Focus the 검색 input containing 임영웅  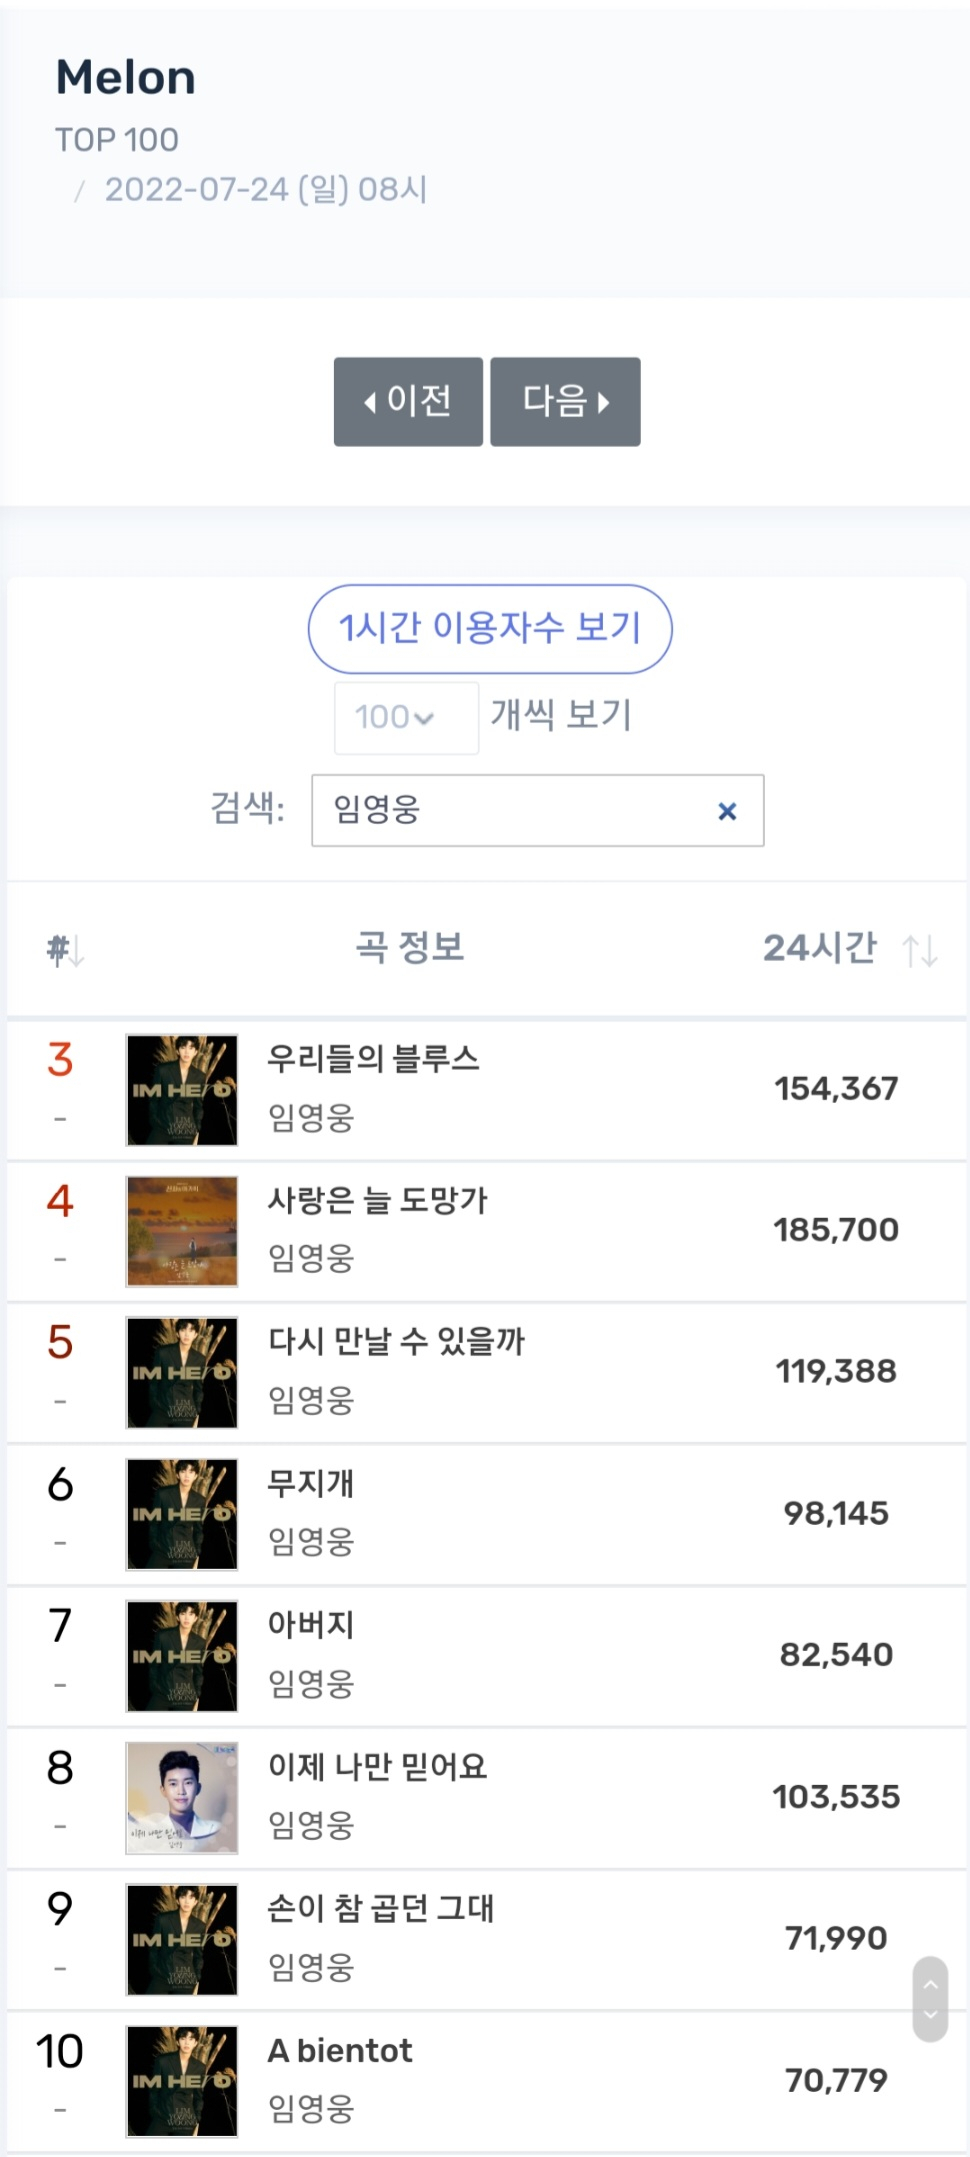(x=538, y=810)
